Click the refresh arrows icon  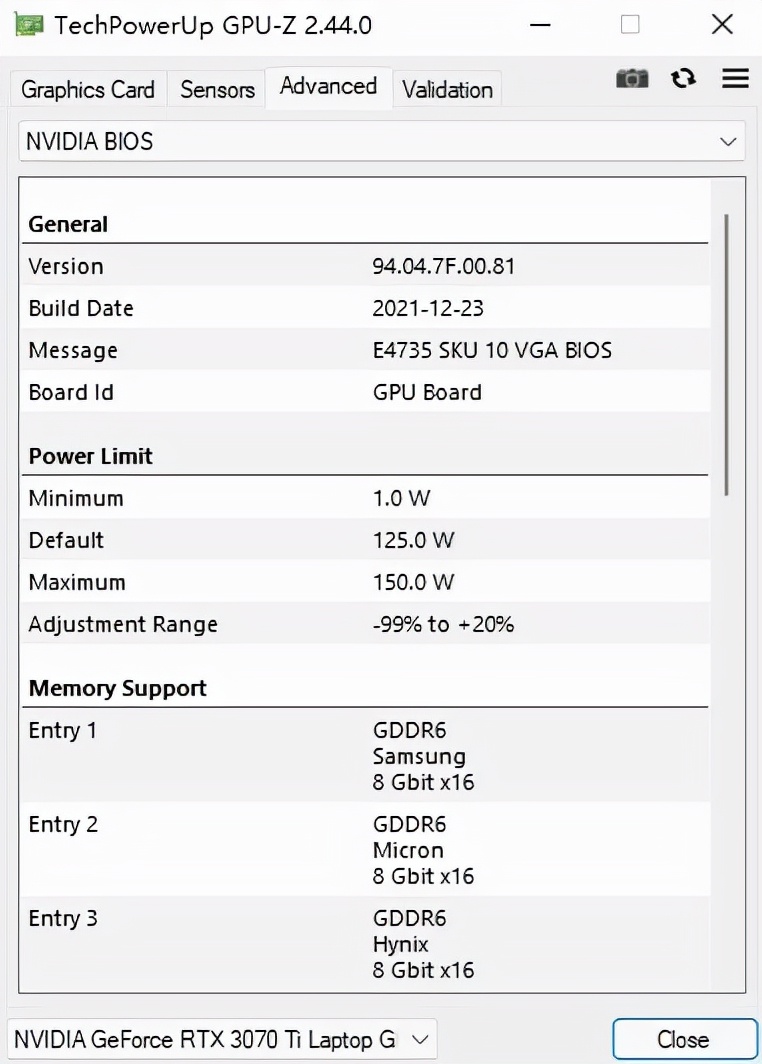[684, 79]
